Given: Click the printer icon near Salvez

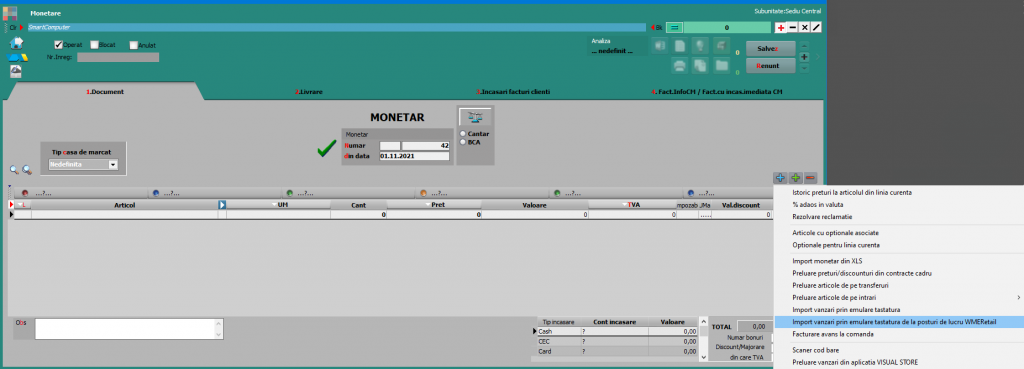Looking at the screenshot, I should (680, 65).
